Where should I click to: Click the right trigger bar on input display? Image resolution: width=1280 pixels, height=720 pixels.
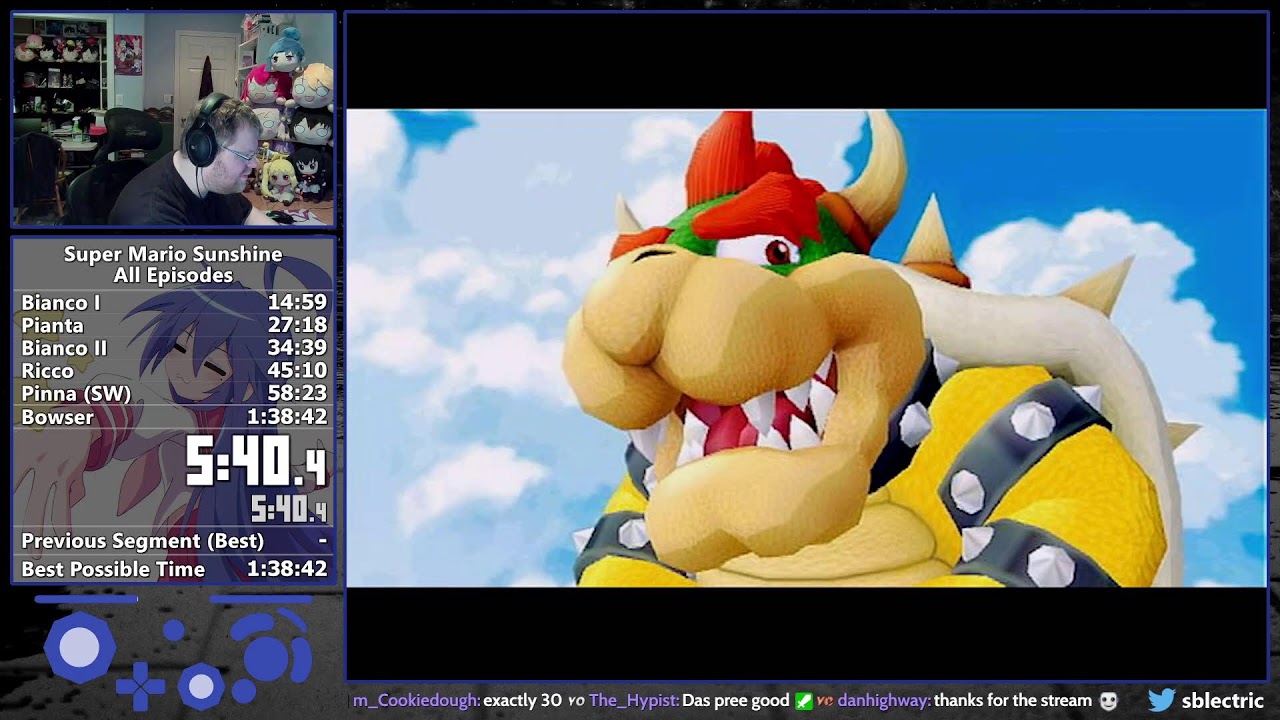[260, 600]
